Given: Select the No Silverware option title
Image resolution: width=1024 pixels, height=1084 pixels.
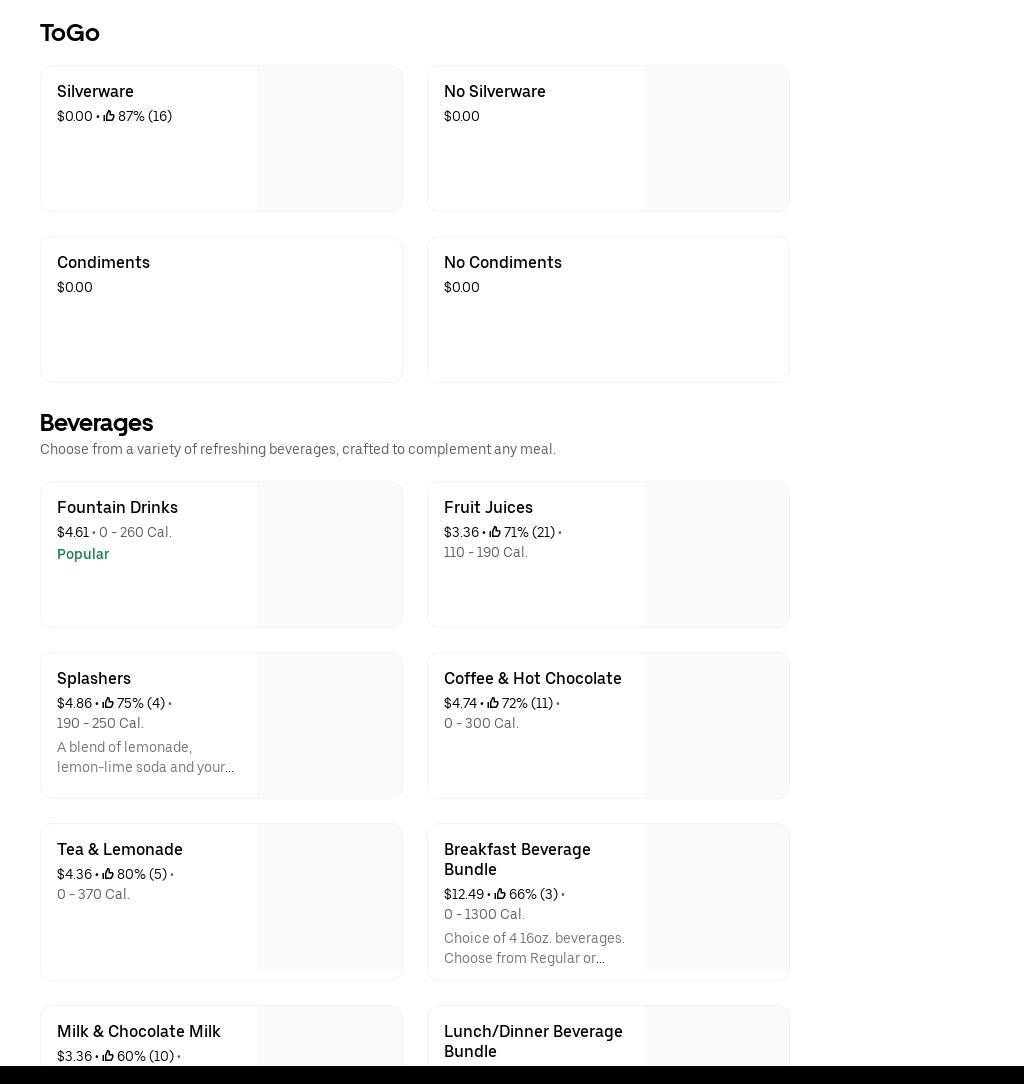Looking at the screenshot, I should (x=494, y=92).
